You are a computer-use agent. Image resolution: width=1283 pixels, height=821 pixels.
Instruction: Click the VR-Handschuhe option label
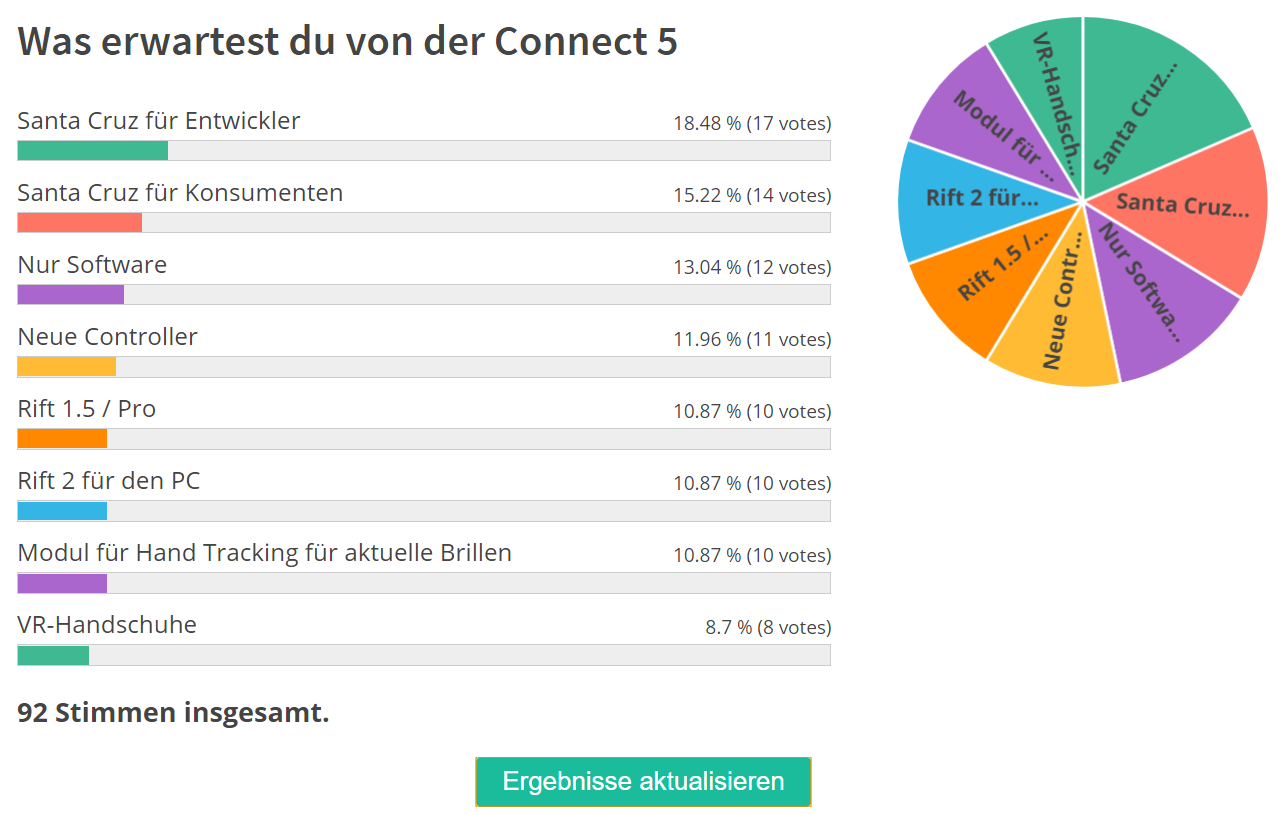(107, 625)
